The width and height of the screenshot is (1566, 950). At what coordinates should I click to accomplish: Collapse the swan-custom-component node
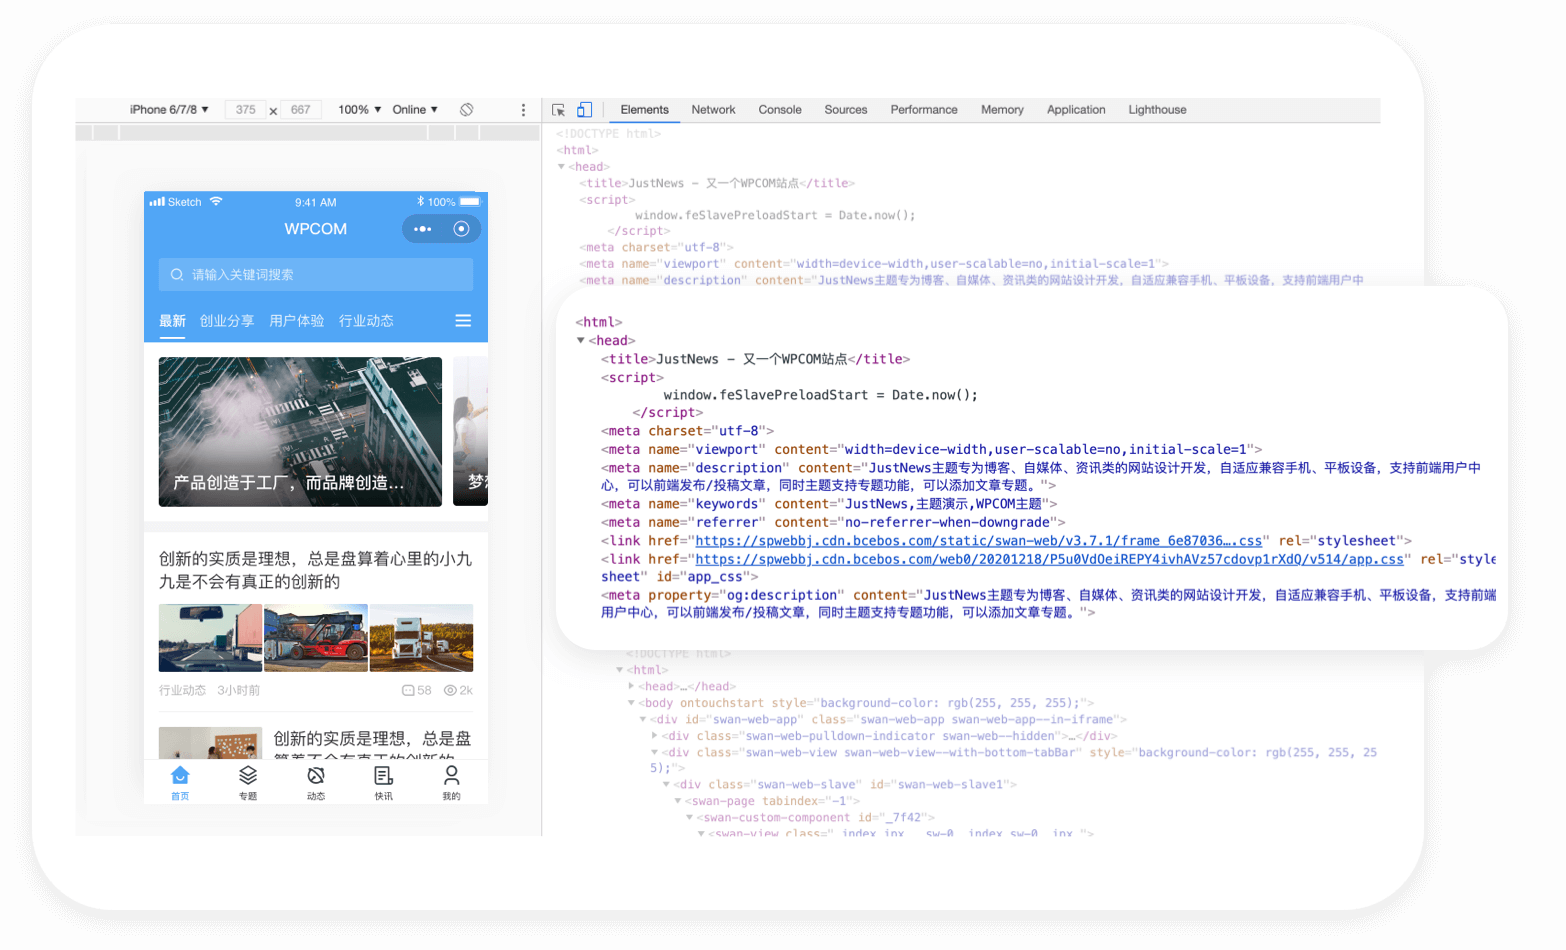coord(689,818)
